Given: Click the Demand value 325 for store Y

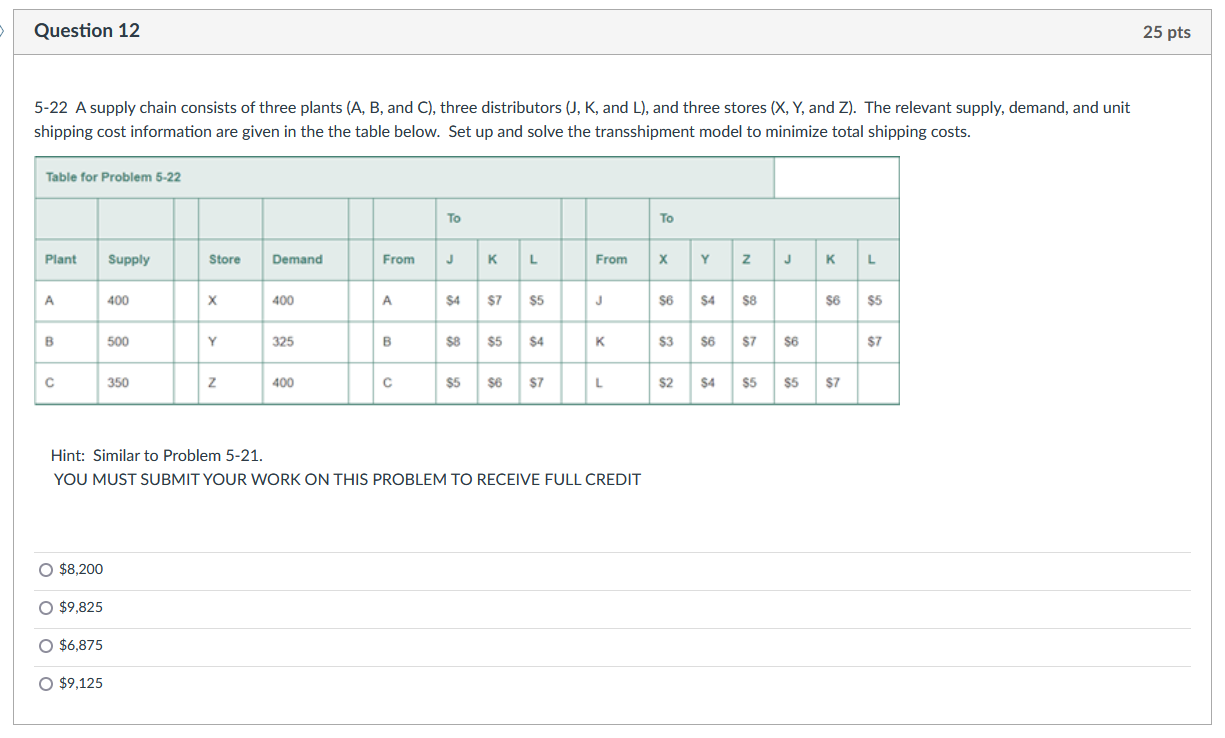Looking at the screenshot, I should click(286, 341).
